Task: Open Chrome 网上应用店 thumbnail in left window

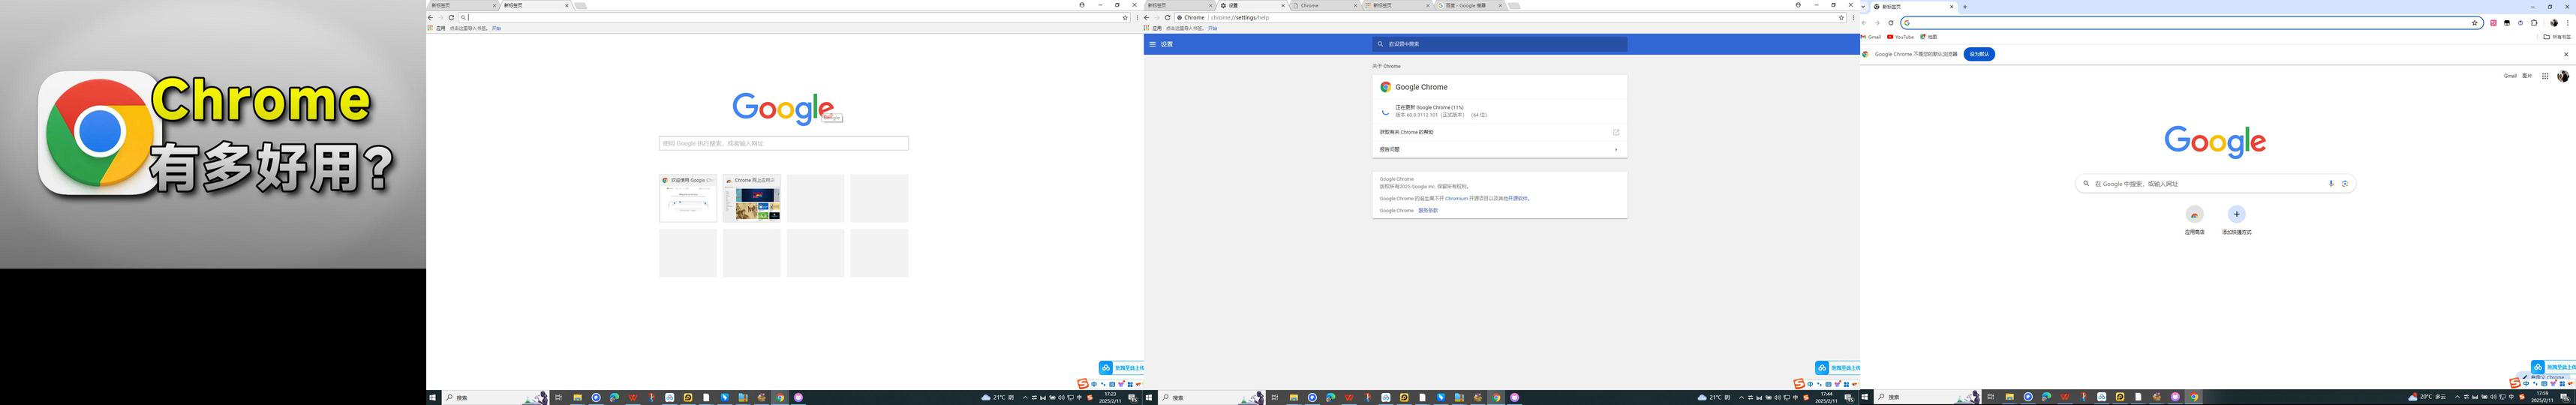Action: 752,198
